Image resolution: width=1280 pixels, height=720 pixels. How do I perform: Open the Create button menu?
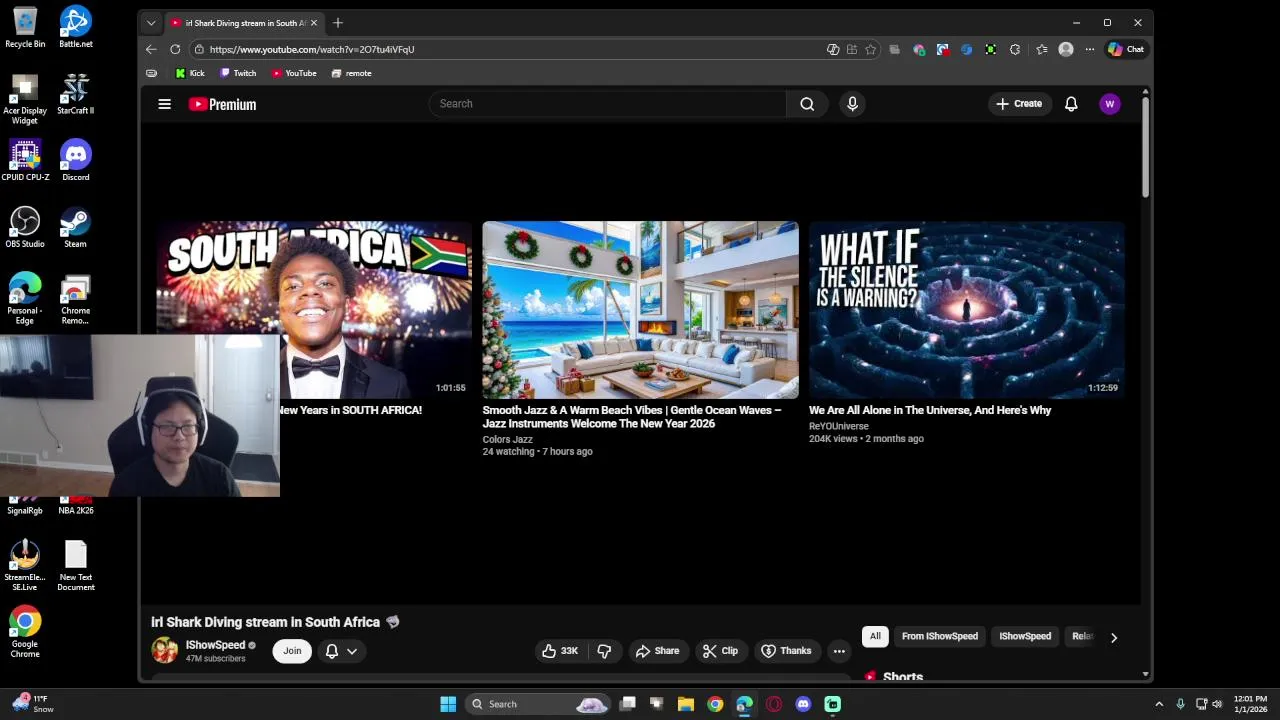(1019, 104)
